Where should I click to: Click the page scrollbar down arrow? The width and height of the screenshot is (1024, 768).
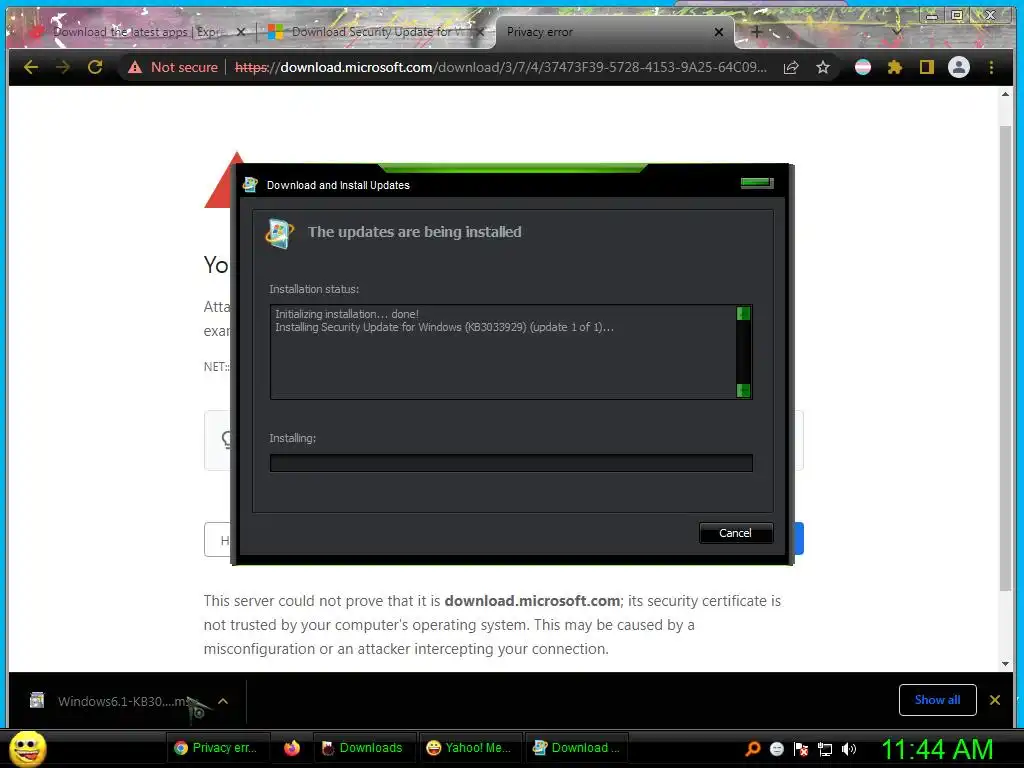coord(1005,664)
